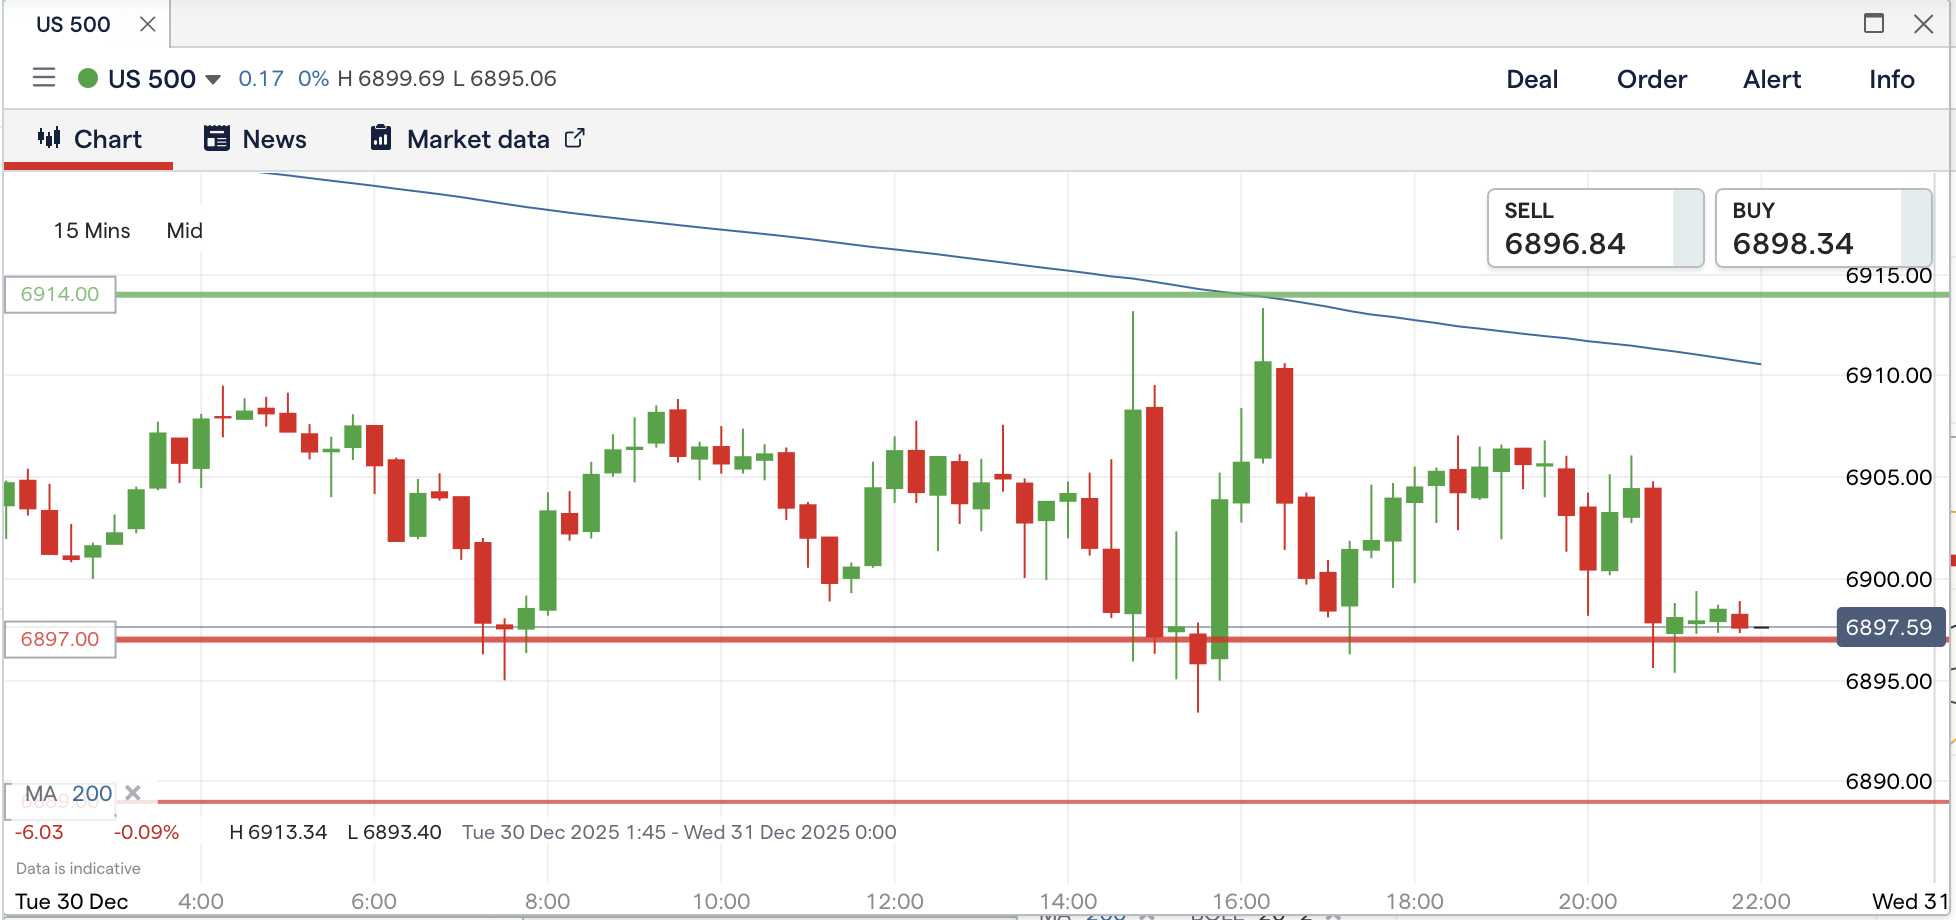Viewport: 1956px width, 920px height.
Task: Open the hamburger menu icon
Action: pos(43,78)
